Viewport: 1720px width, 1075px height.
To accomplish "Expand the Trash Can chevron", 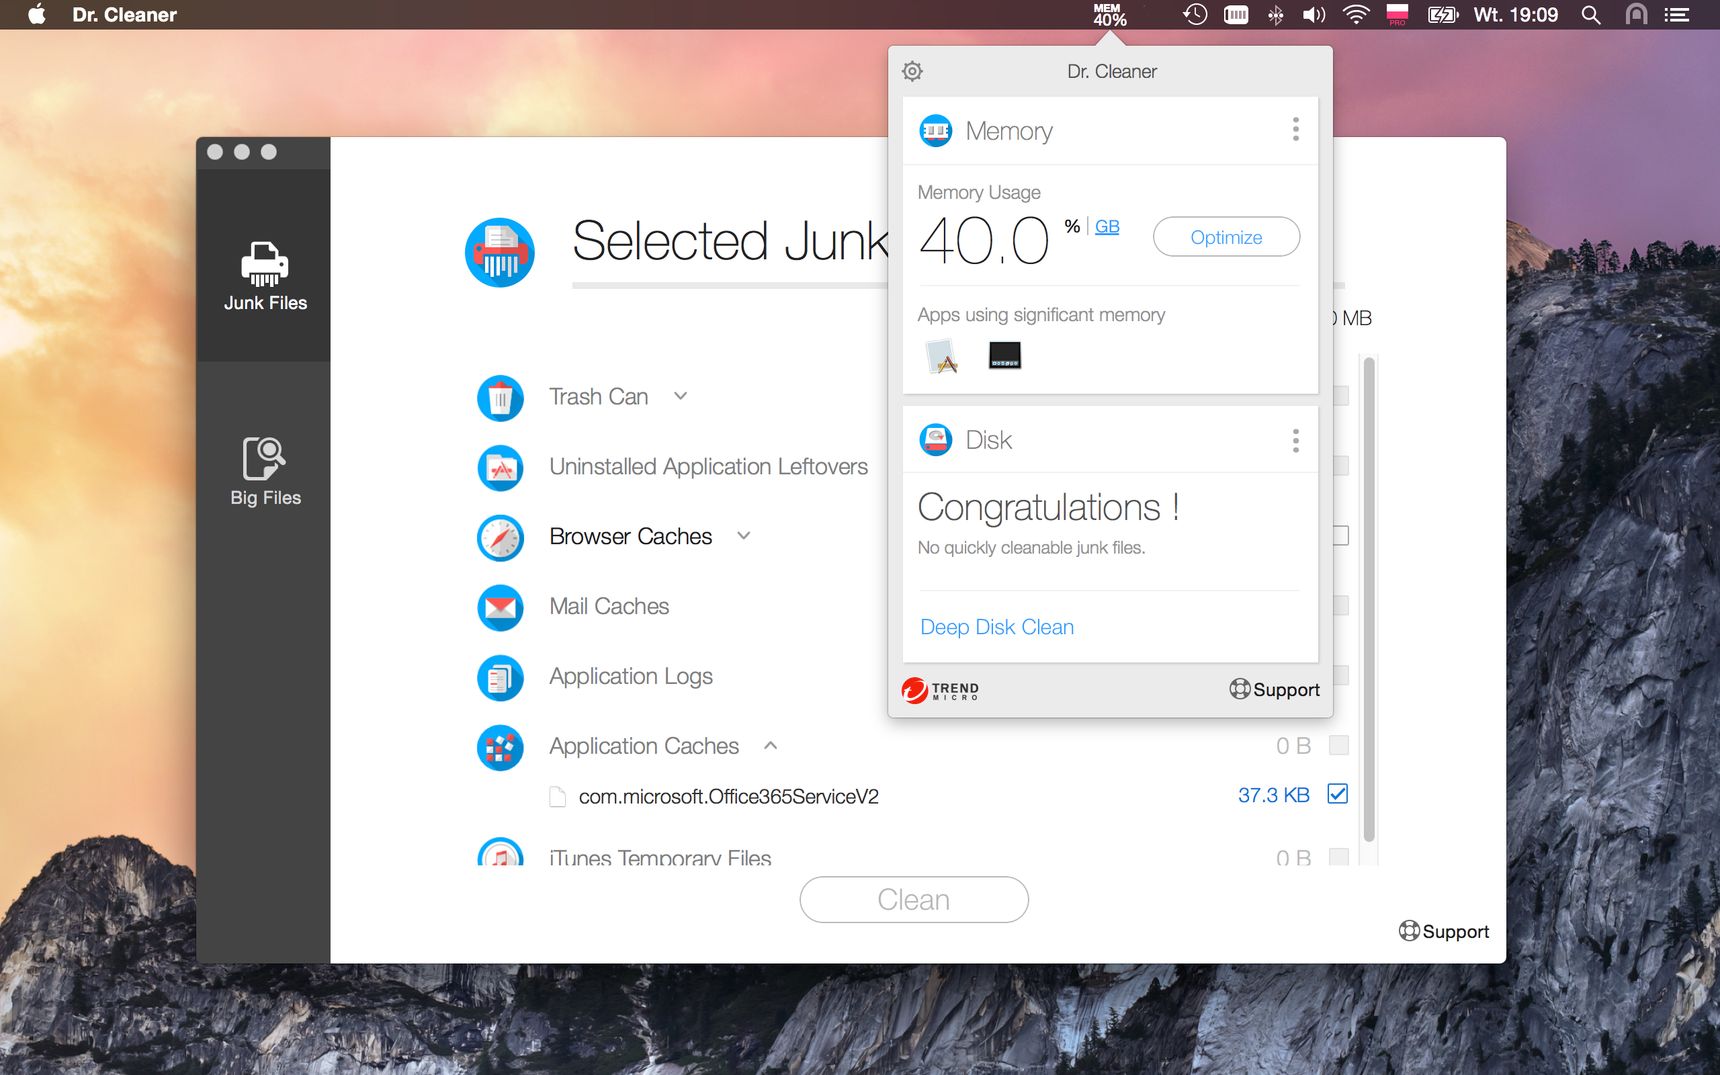I will coord(681,396).
